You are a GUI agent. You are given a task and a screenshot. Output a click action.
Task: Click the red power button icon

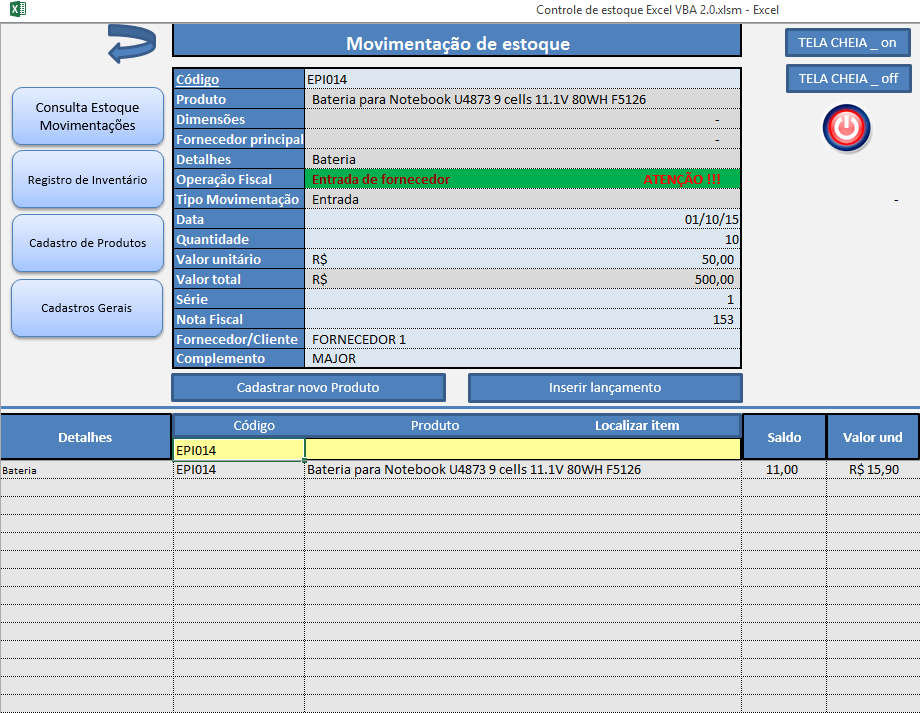click(x=846, y=128)
